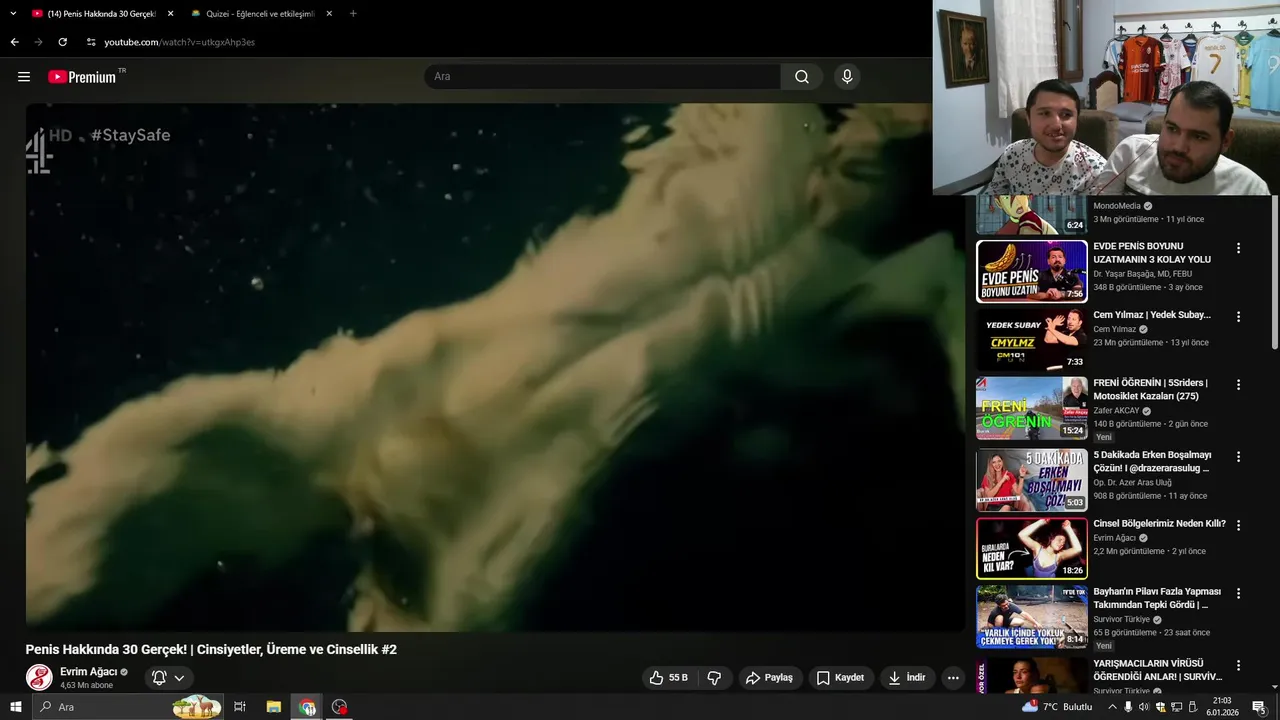Image resolution: width=1280 pixels, height=720 pixels.
Task: Click the MondoMedia channel name
Action: click(x=1117, y=206)
